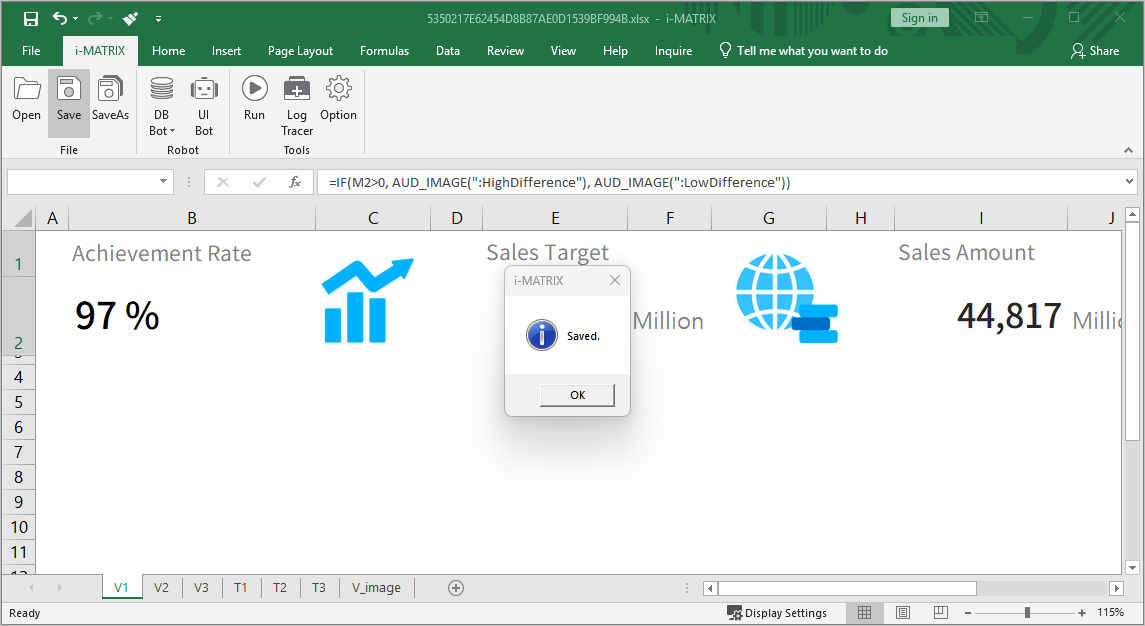
Task: Switch to Page Layout view in status bar
Action: tap(903, 613)
